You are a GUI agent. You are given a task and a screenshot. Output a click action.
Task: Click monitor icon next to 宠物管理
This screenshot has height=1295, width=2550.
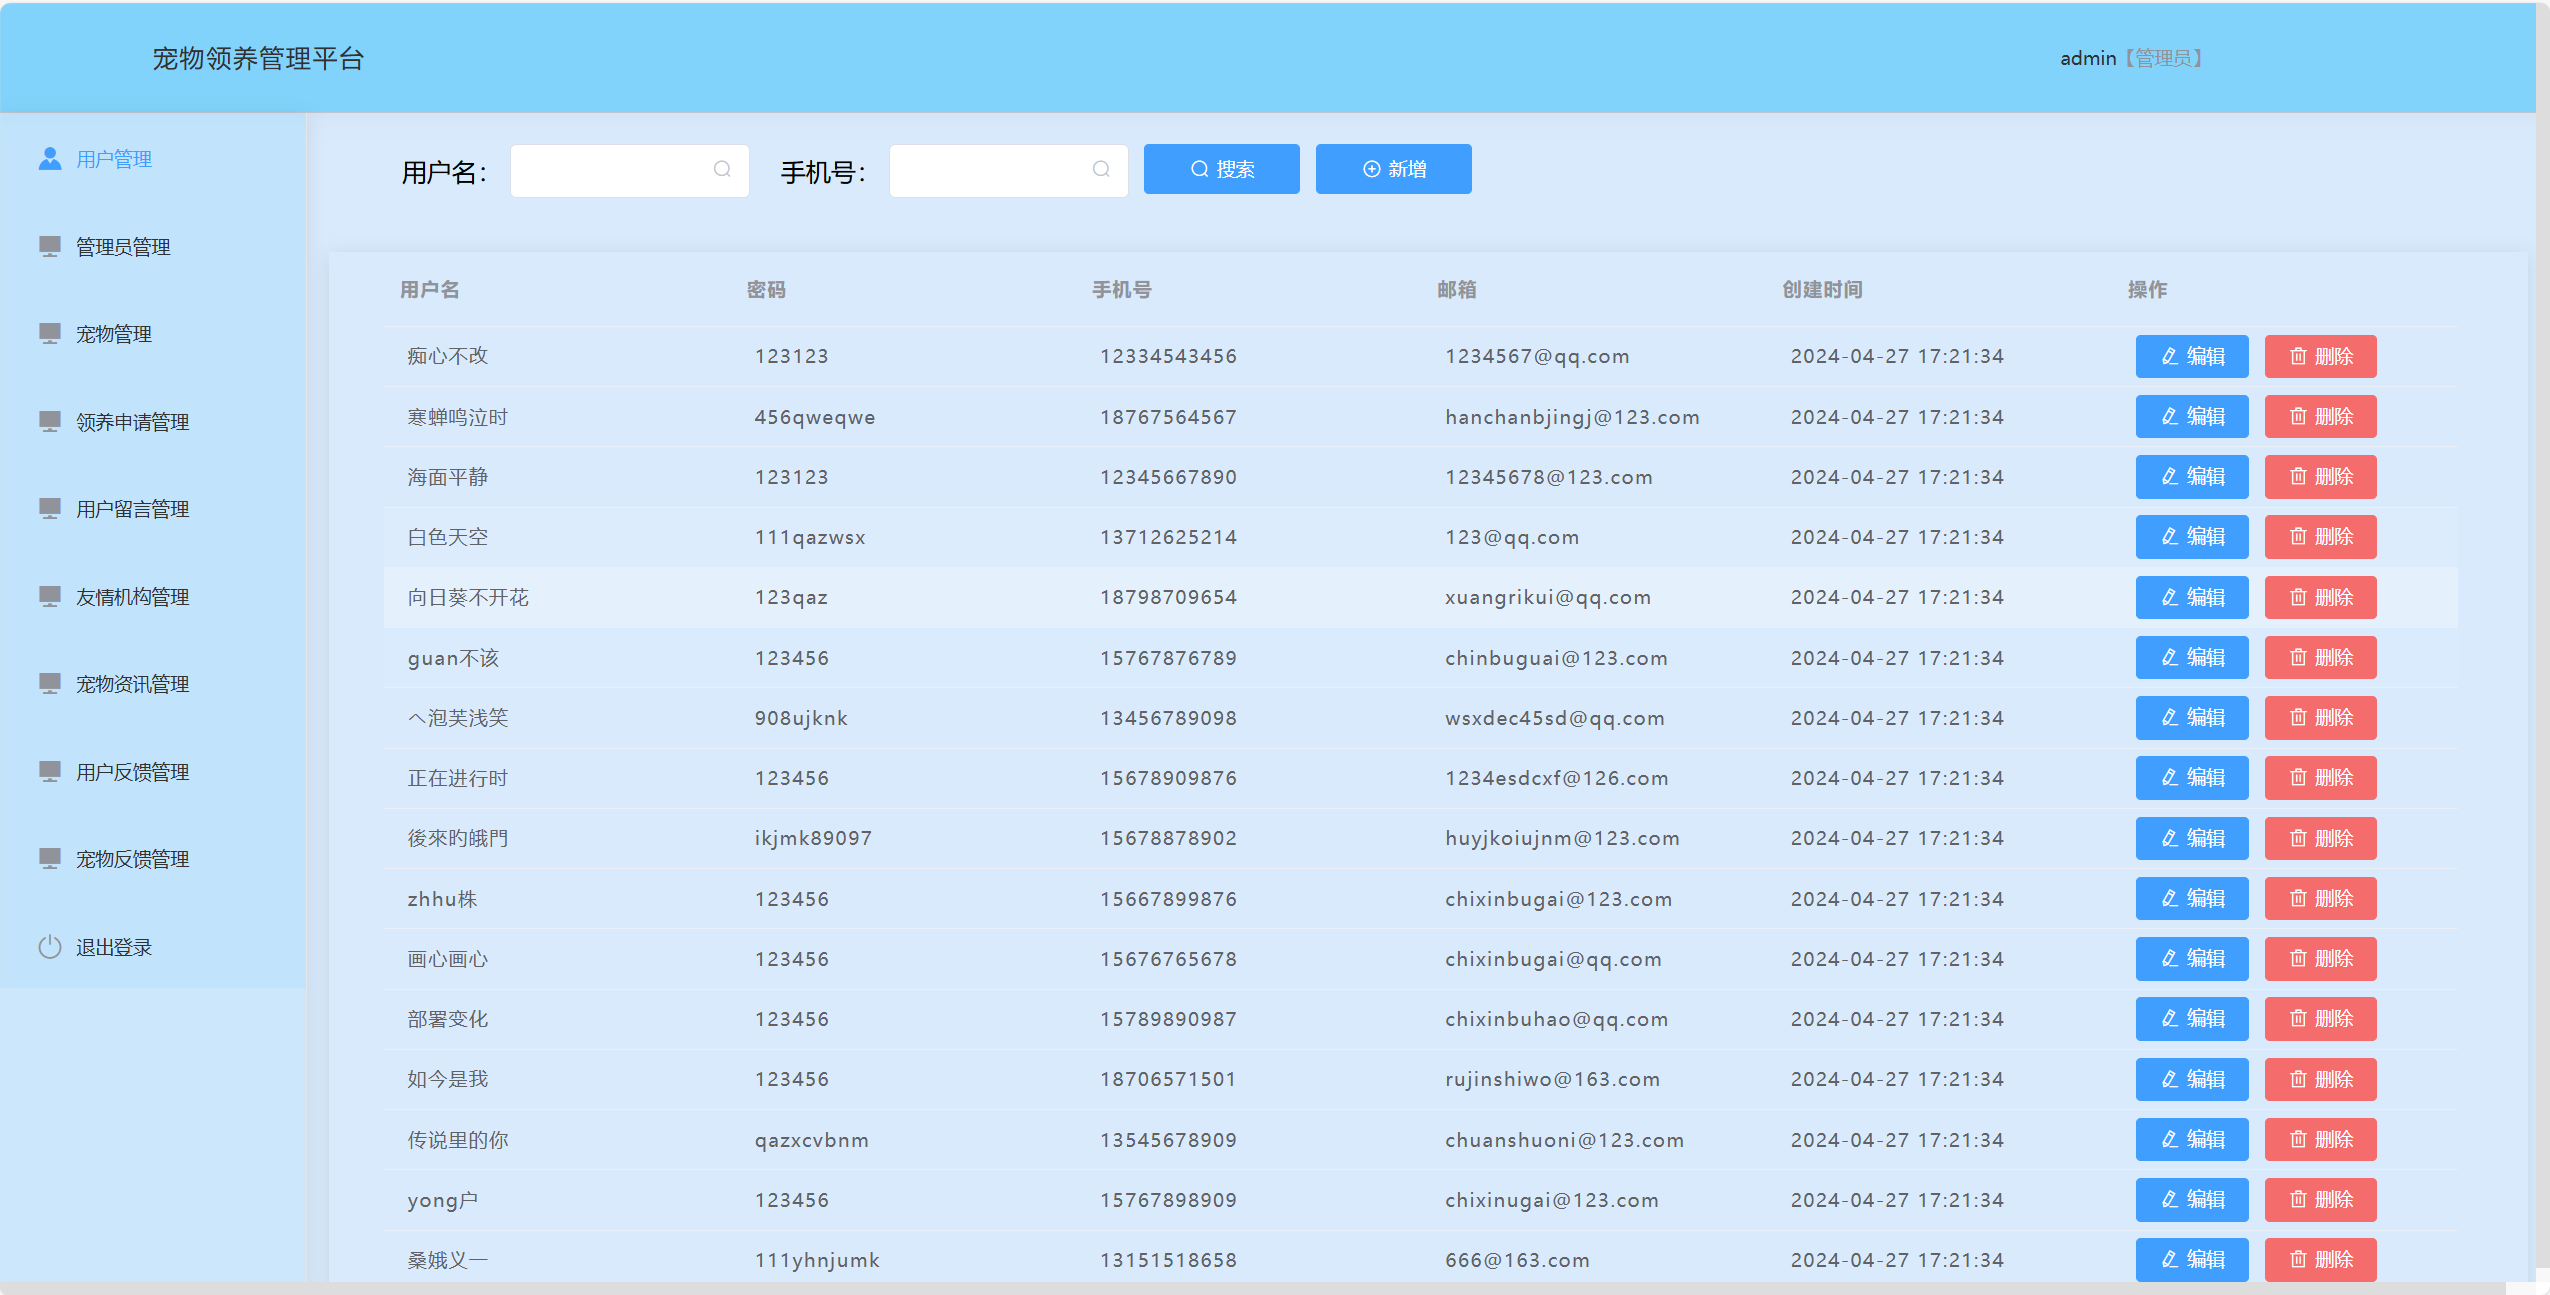[x=50, y=333]
